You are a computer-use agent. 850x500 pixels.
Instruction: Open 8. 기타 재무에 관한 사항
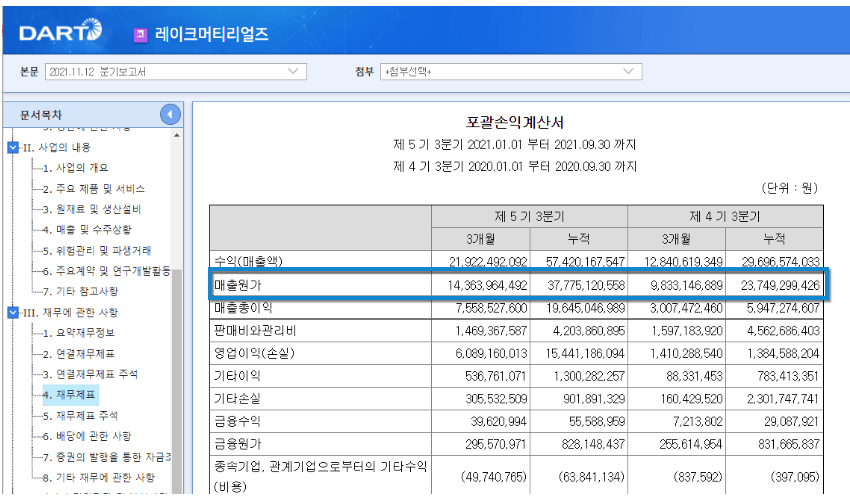click(99, 478)
